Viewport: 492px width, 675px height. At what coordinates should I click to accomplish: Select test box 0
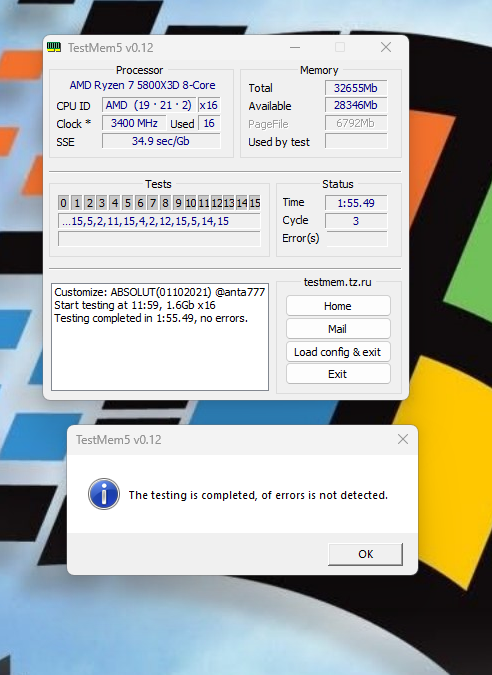coord(63,203)
